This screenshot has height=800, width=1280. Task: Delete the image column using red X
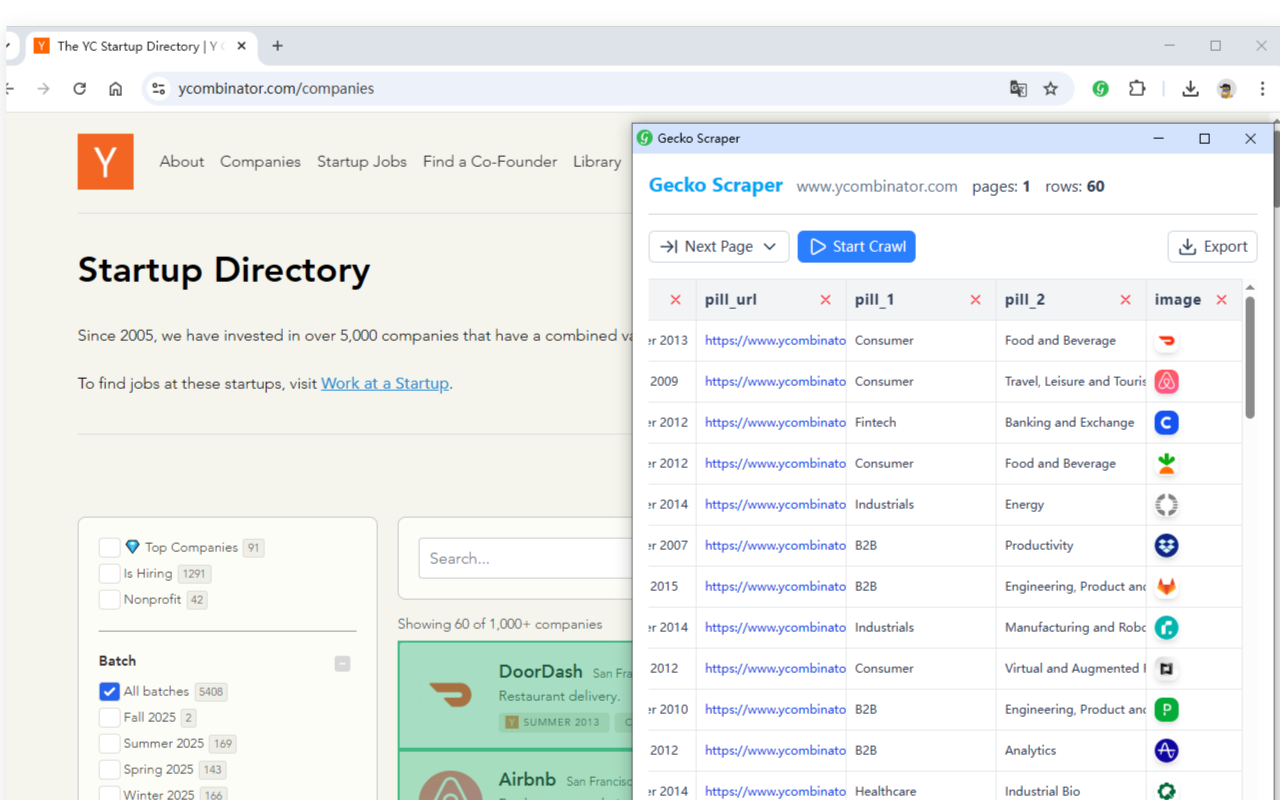coord(1221,300)
